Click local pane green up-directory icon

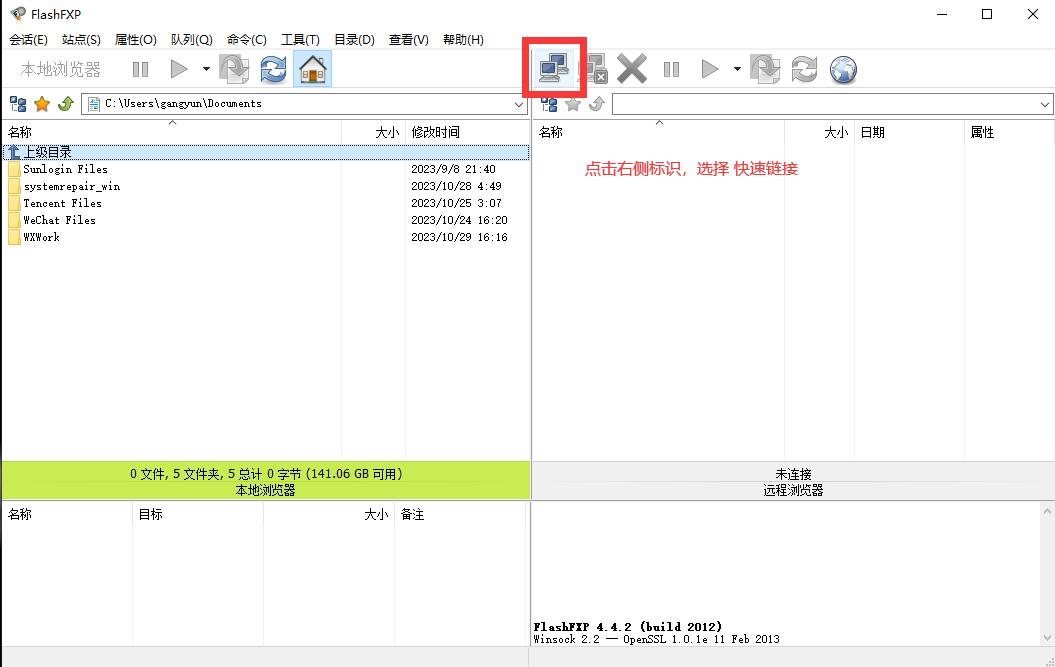point(66,104)
